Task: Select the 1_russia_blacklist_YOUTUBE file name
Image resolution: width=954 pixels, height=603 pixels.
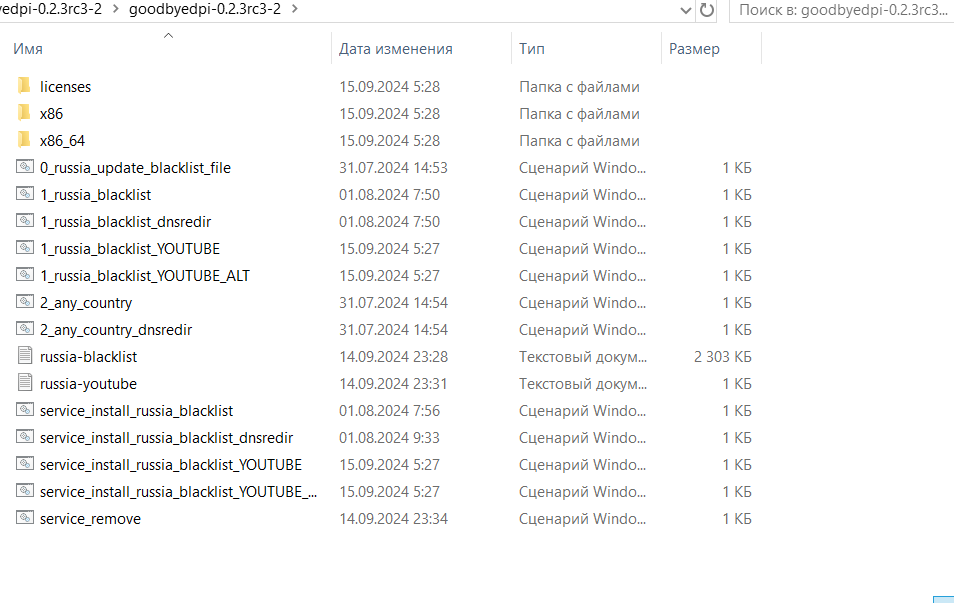Action: 130,249
